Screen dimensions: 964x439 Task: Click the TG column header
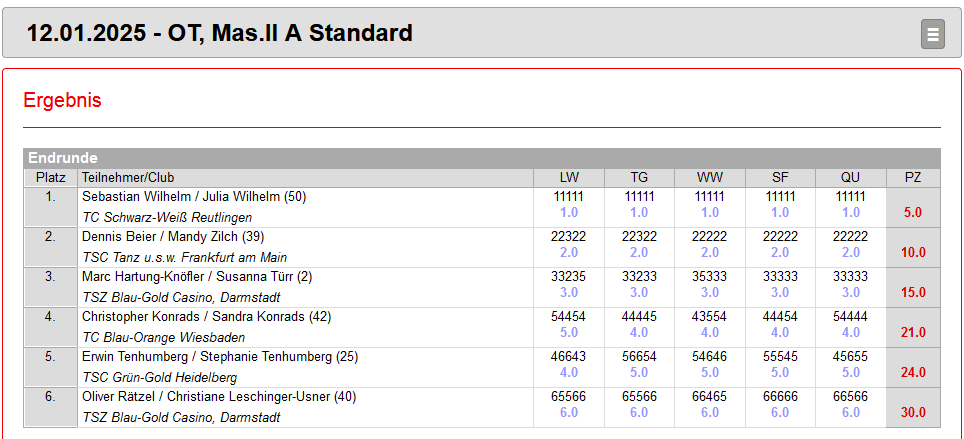(639, 178)
